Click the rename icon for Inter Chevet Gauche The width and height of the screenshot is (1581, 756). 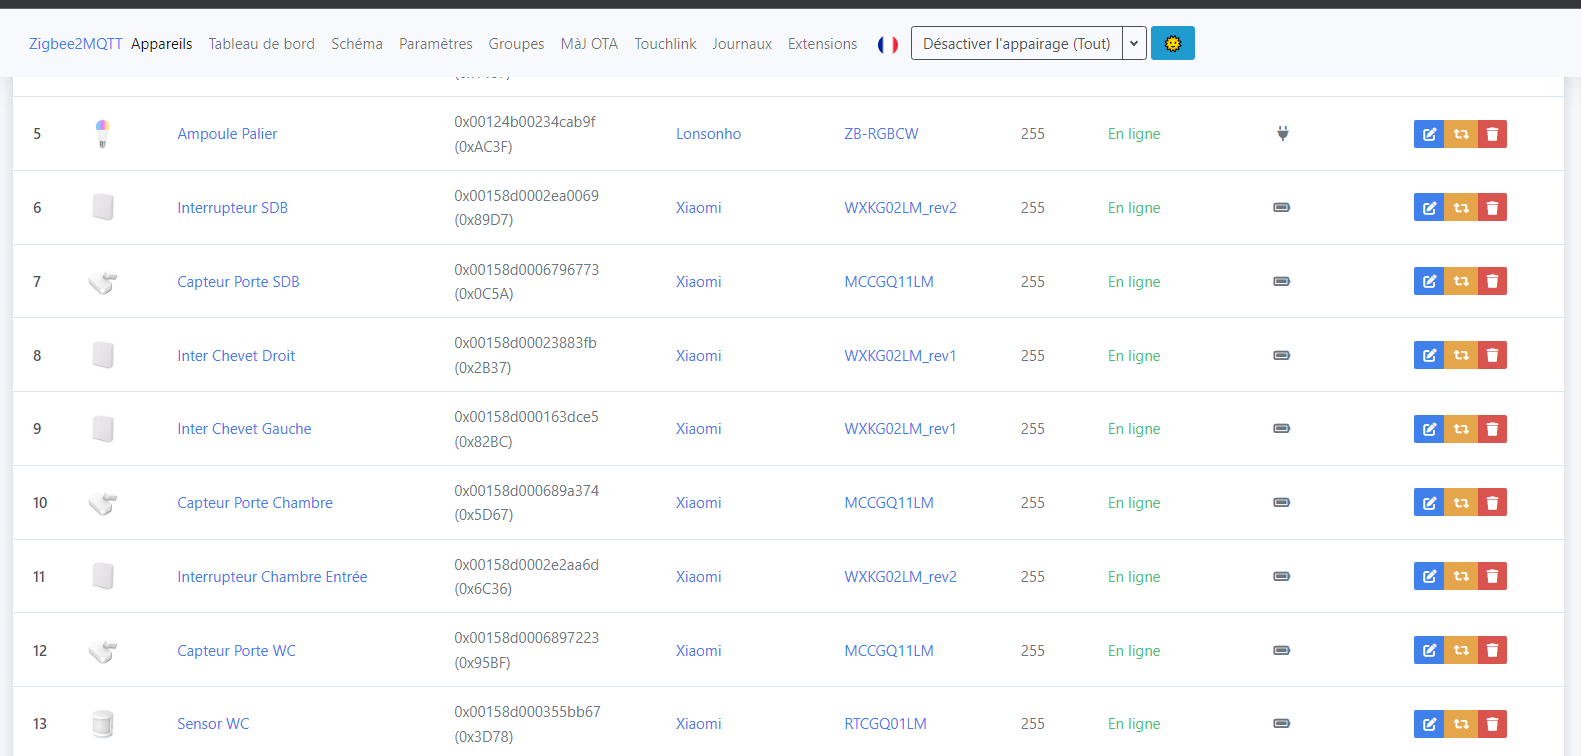[x=1429, y=429]
